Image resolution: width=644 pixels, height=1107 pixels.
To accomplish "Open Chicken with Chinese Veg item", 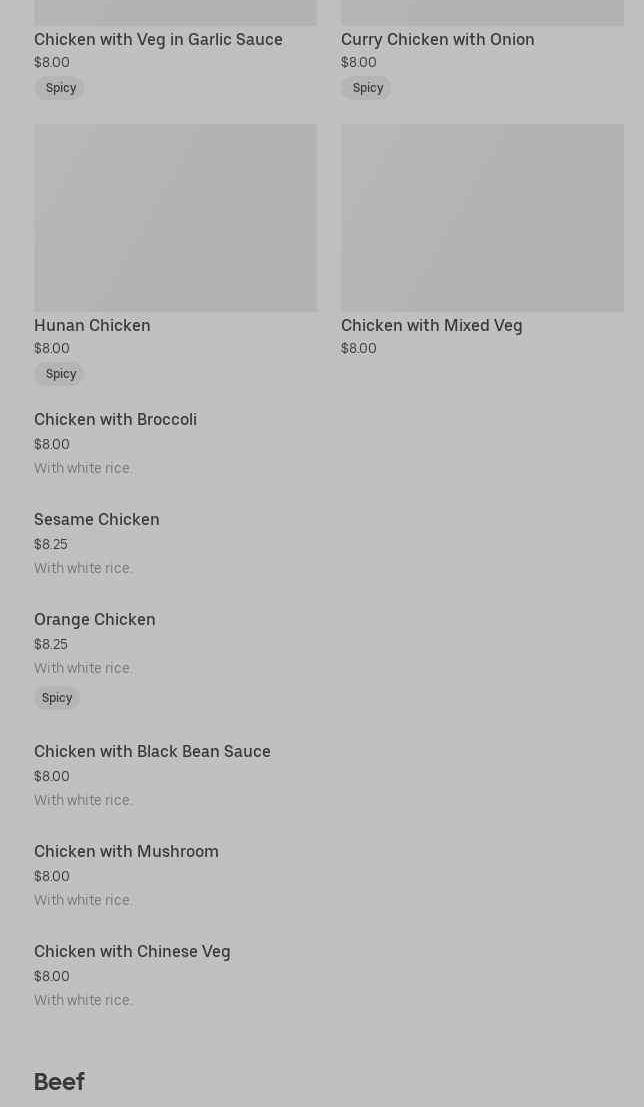I will pos(132,951).
